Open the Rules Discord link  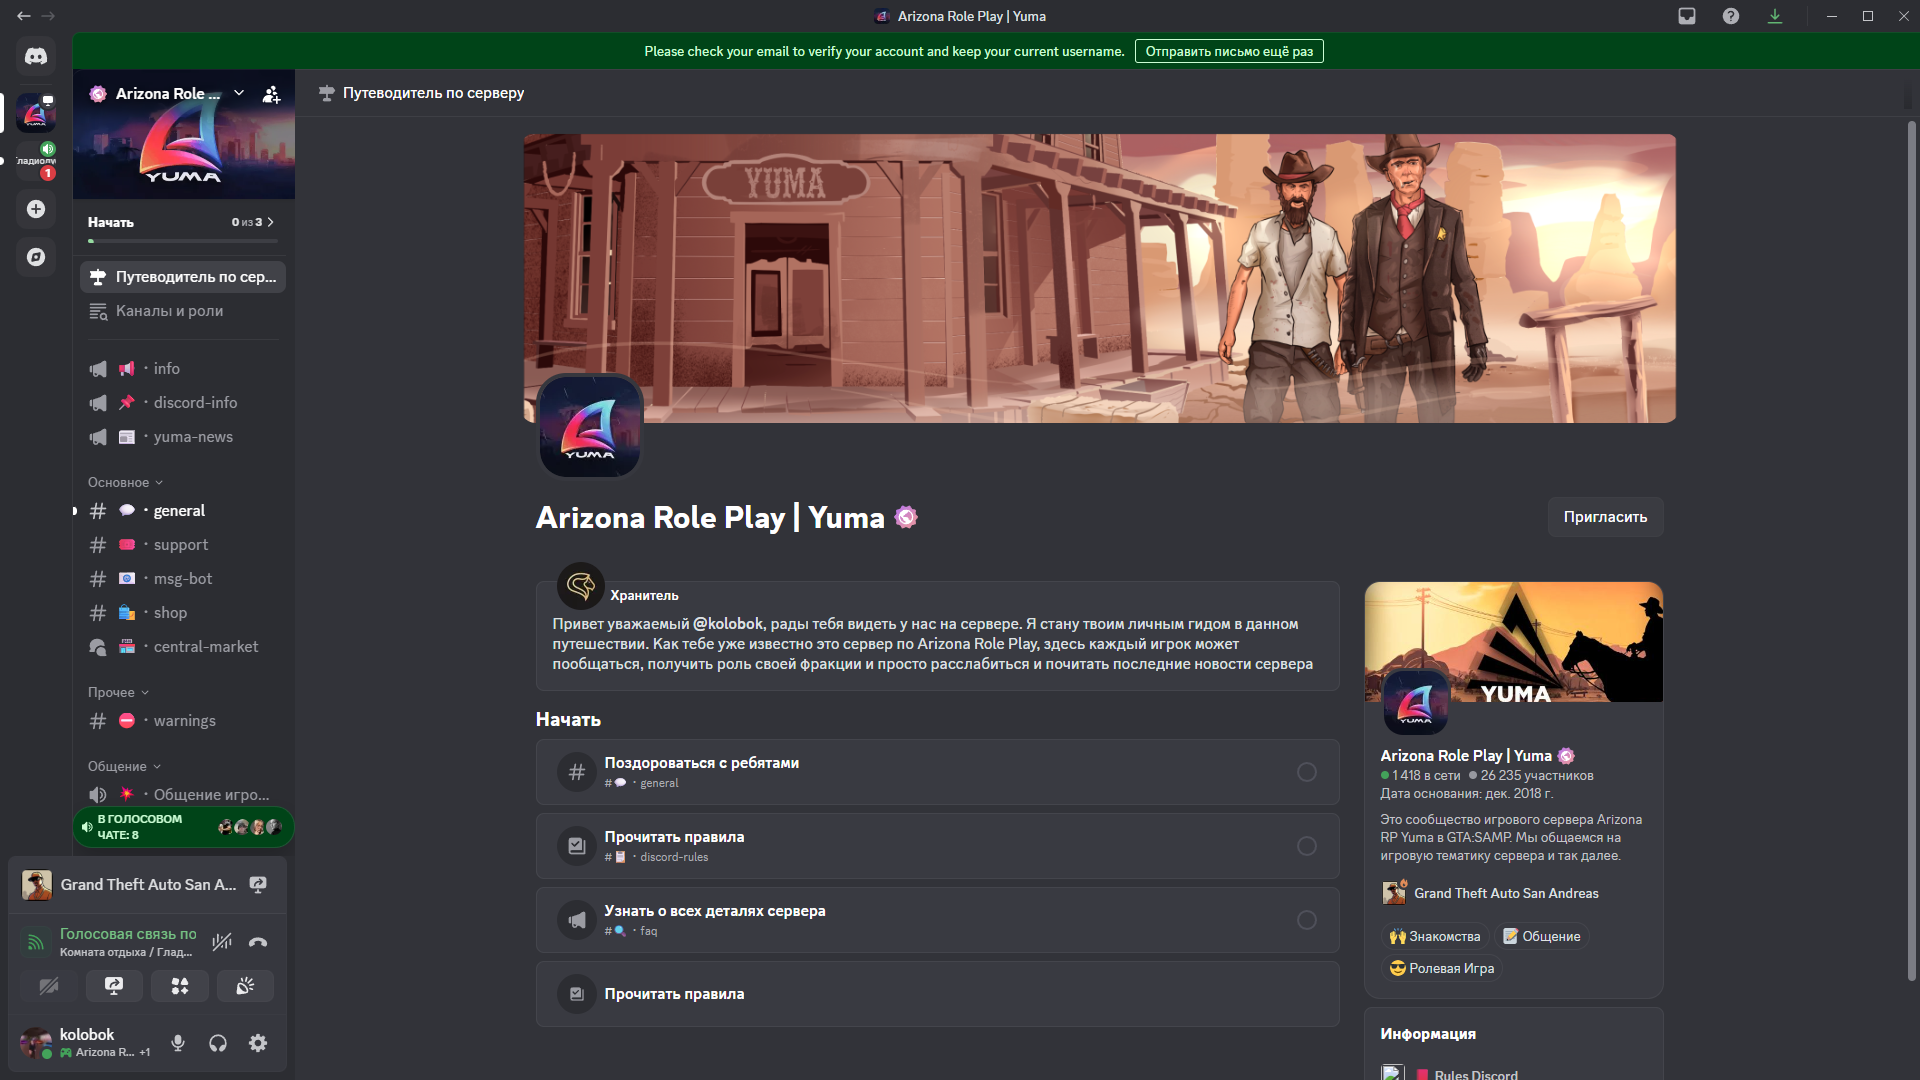1476,1075
